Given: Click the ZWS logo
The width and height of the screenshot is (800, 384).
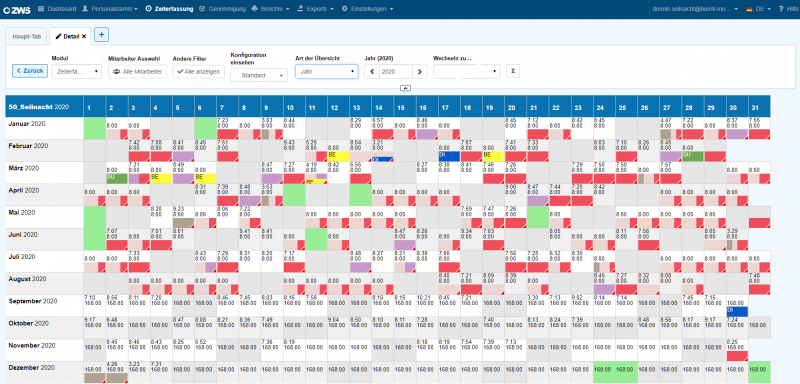Looking at the screenshot, I should [17, 9].
